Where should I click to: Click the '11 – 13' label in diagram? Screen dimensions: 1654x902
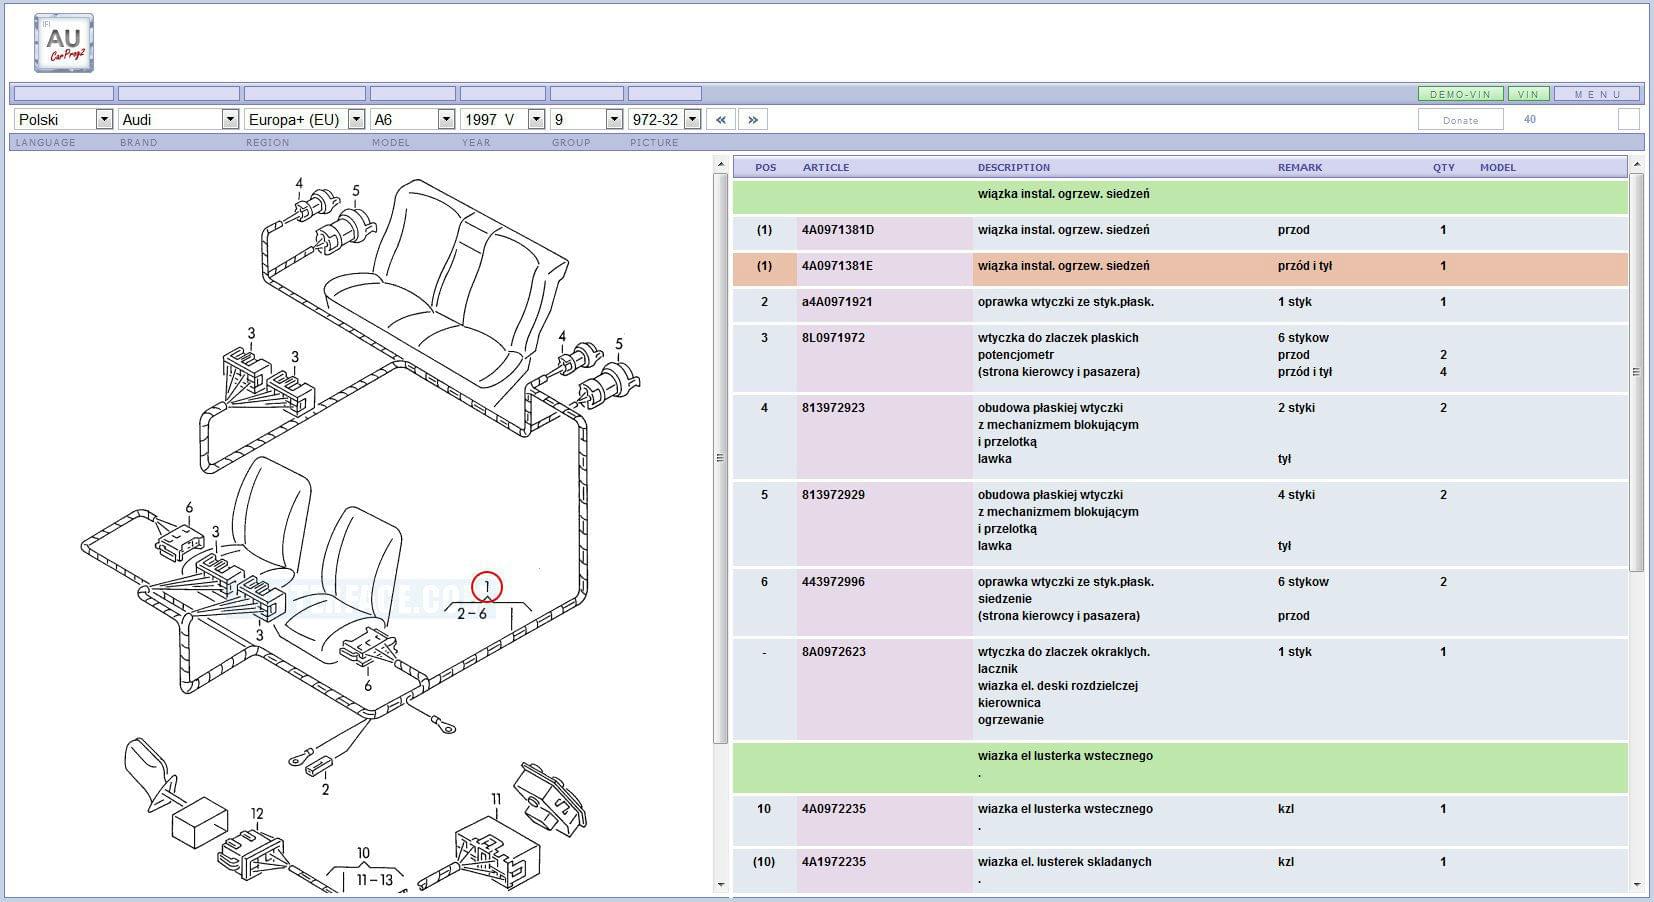(x=375, y=880)
